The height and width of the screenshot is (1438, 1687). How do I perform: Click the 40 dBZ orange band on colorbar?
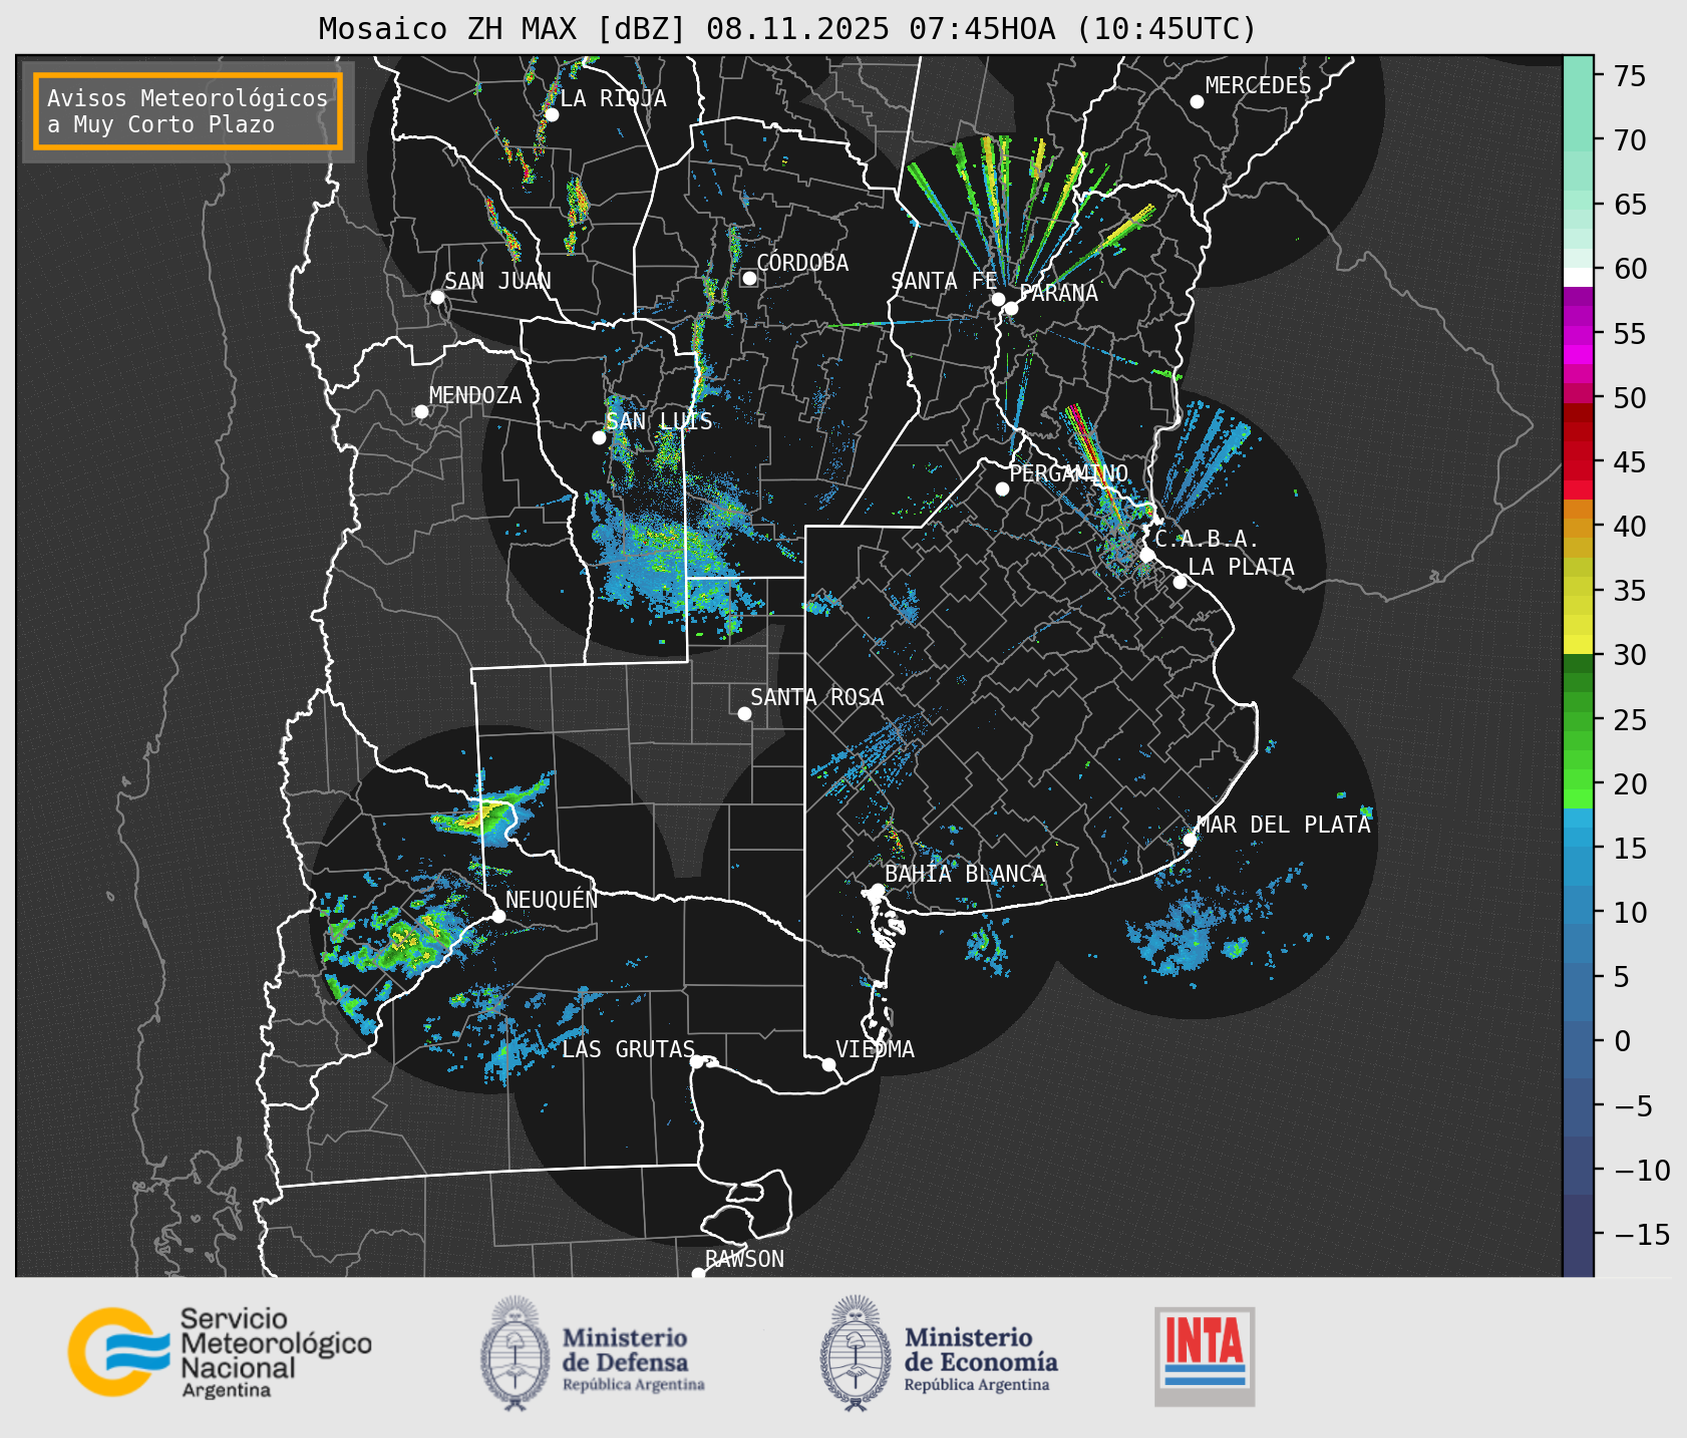[x=1578, y=526]
